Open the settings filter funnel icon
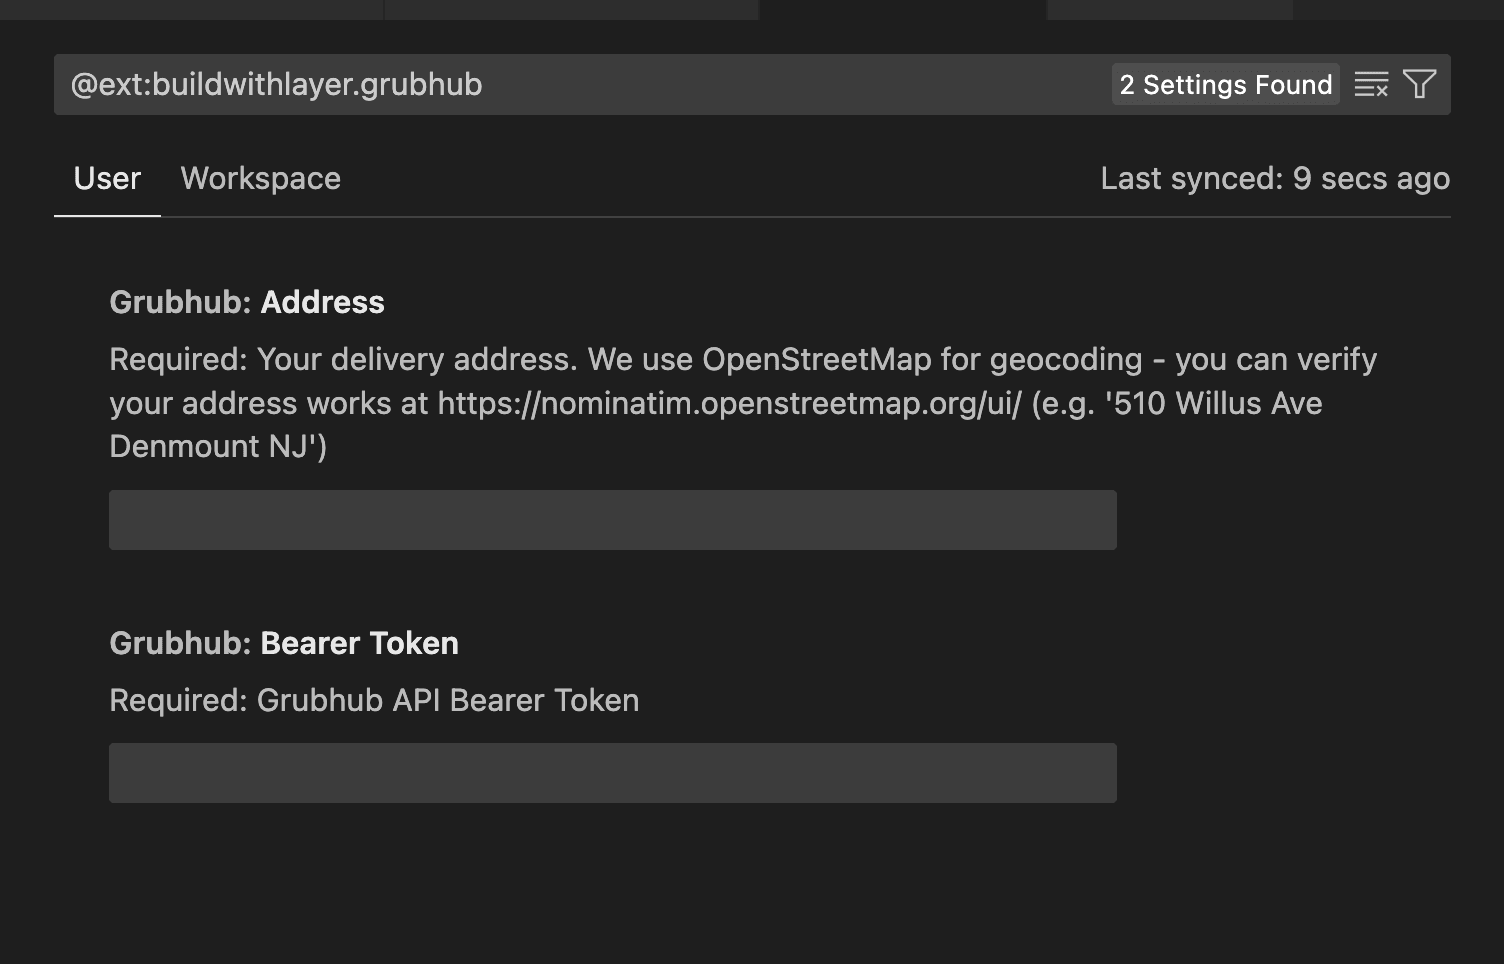 (1419, 85)
